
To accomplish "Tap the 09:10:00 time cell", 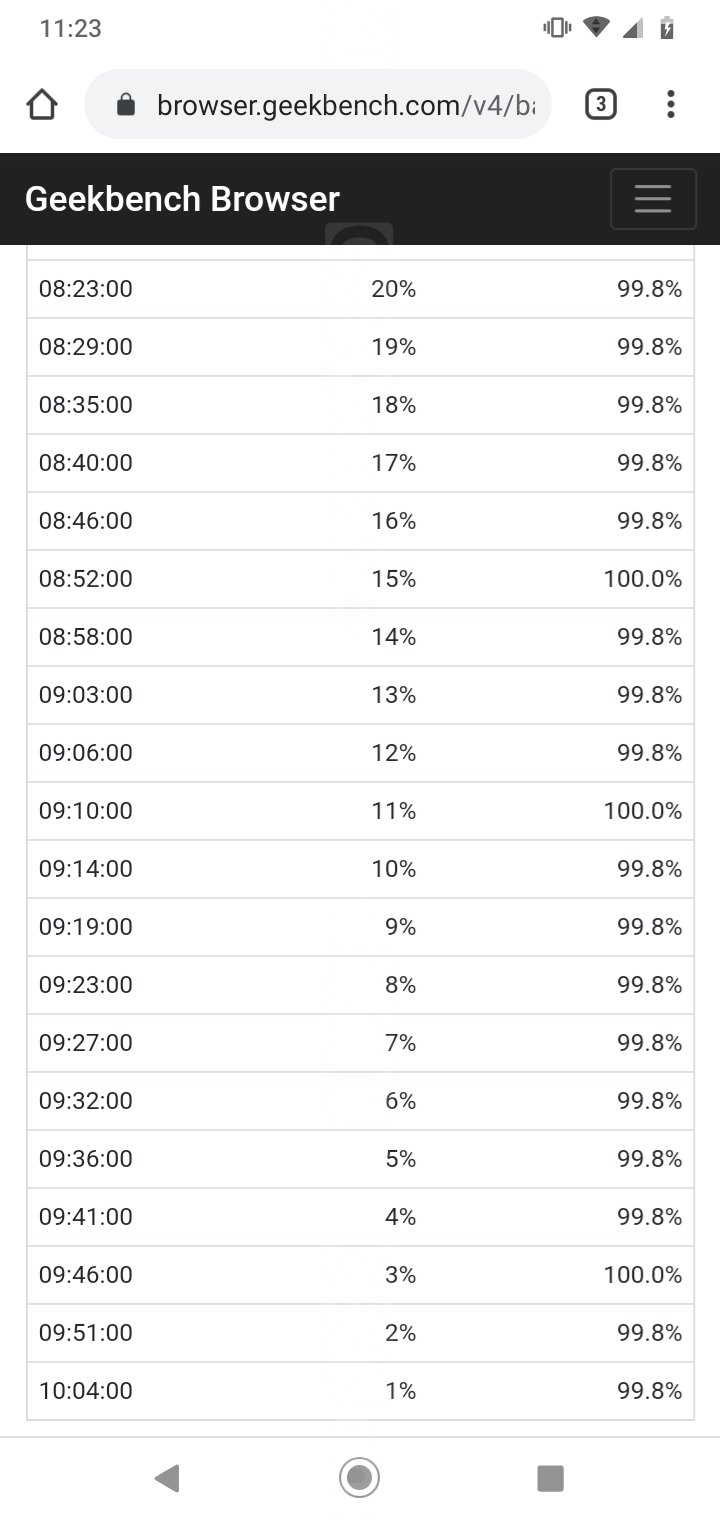I will (x=86, y=811).
